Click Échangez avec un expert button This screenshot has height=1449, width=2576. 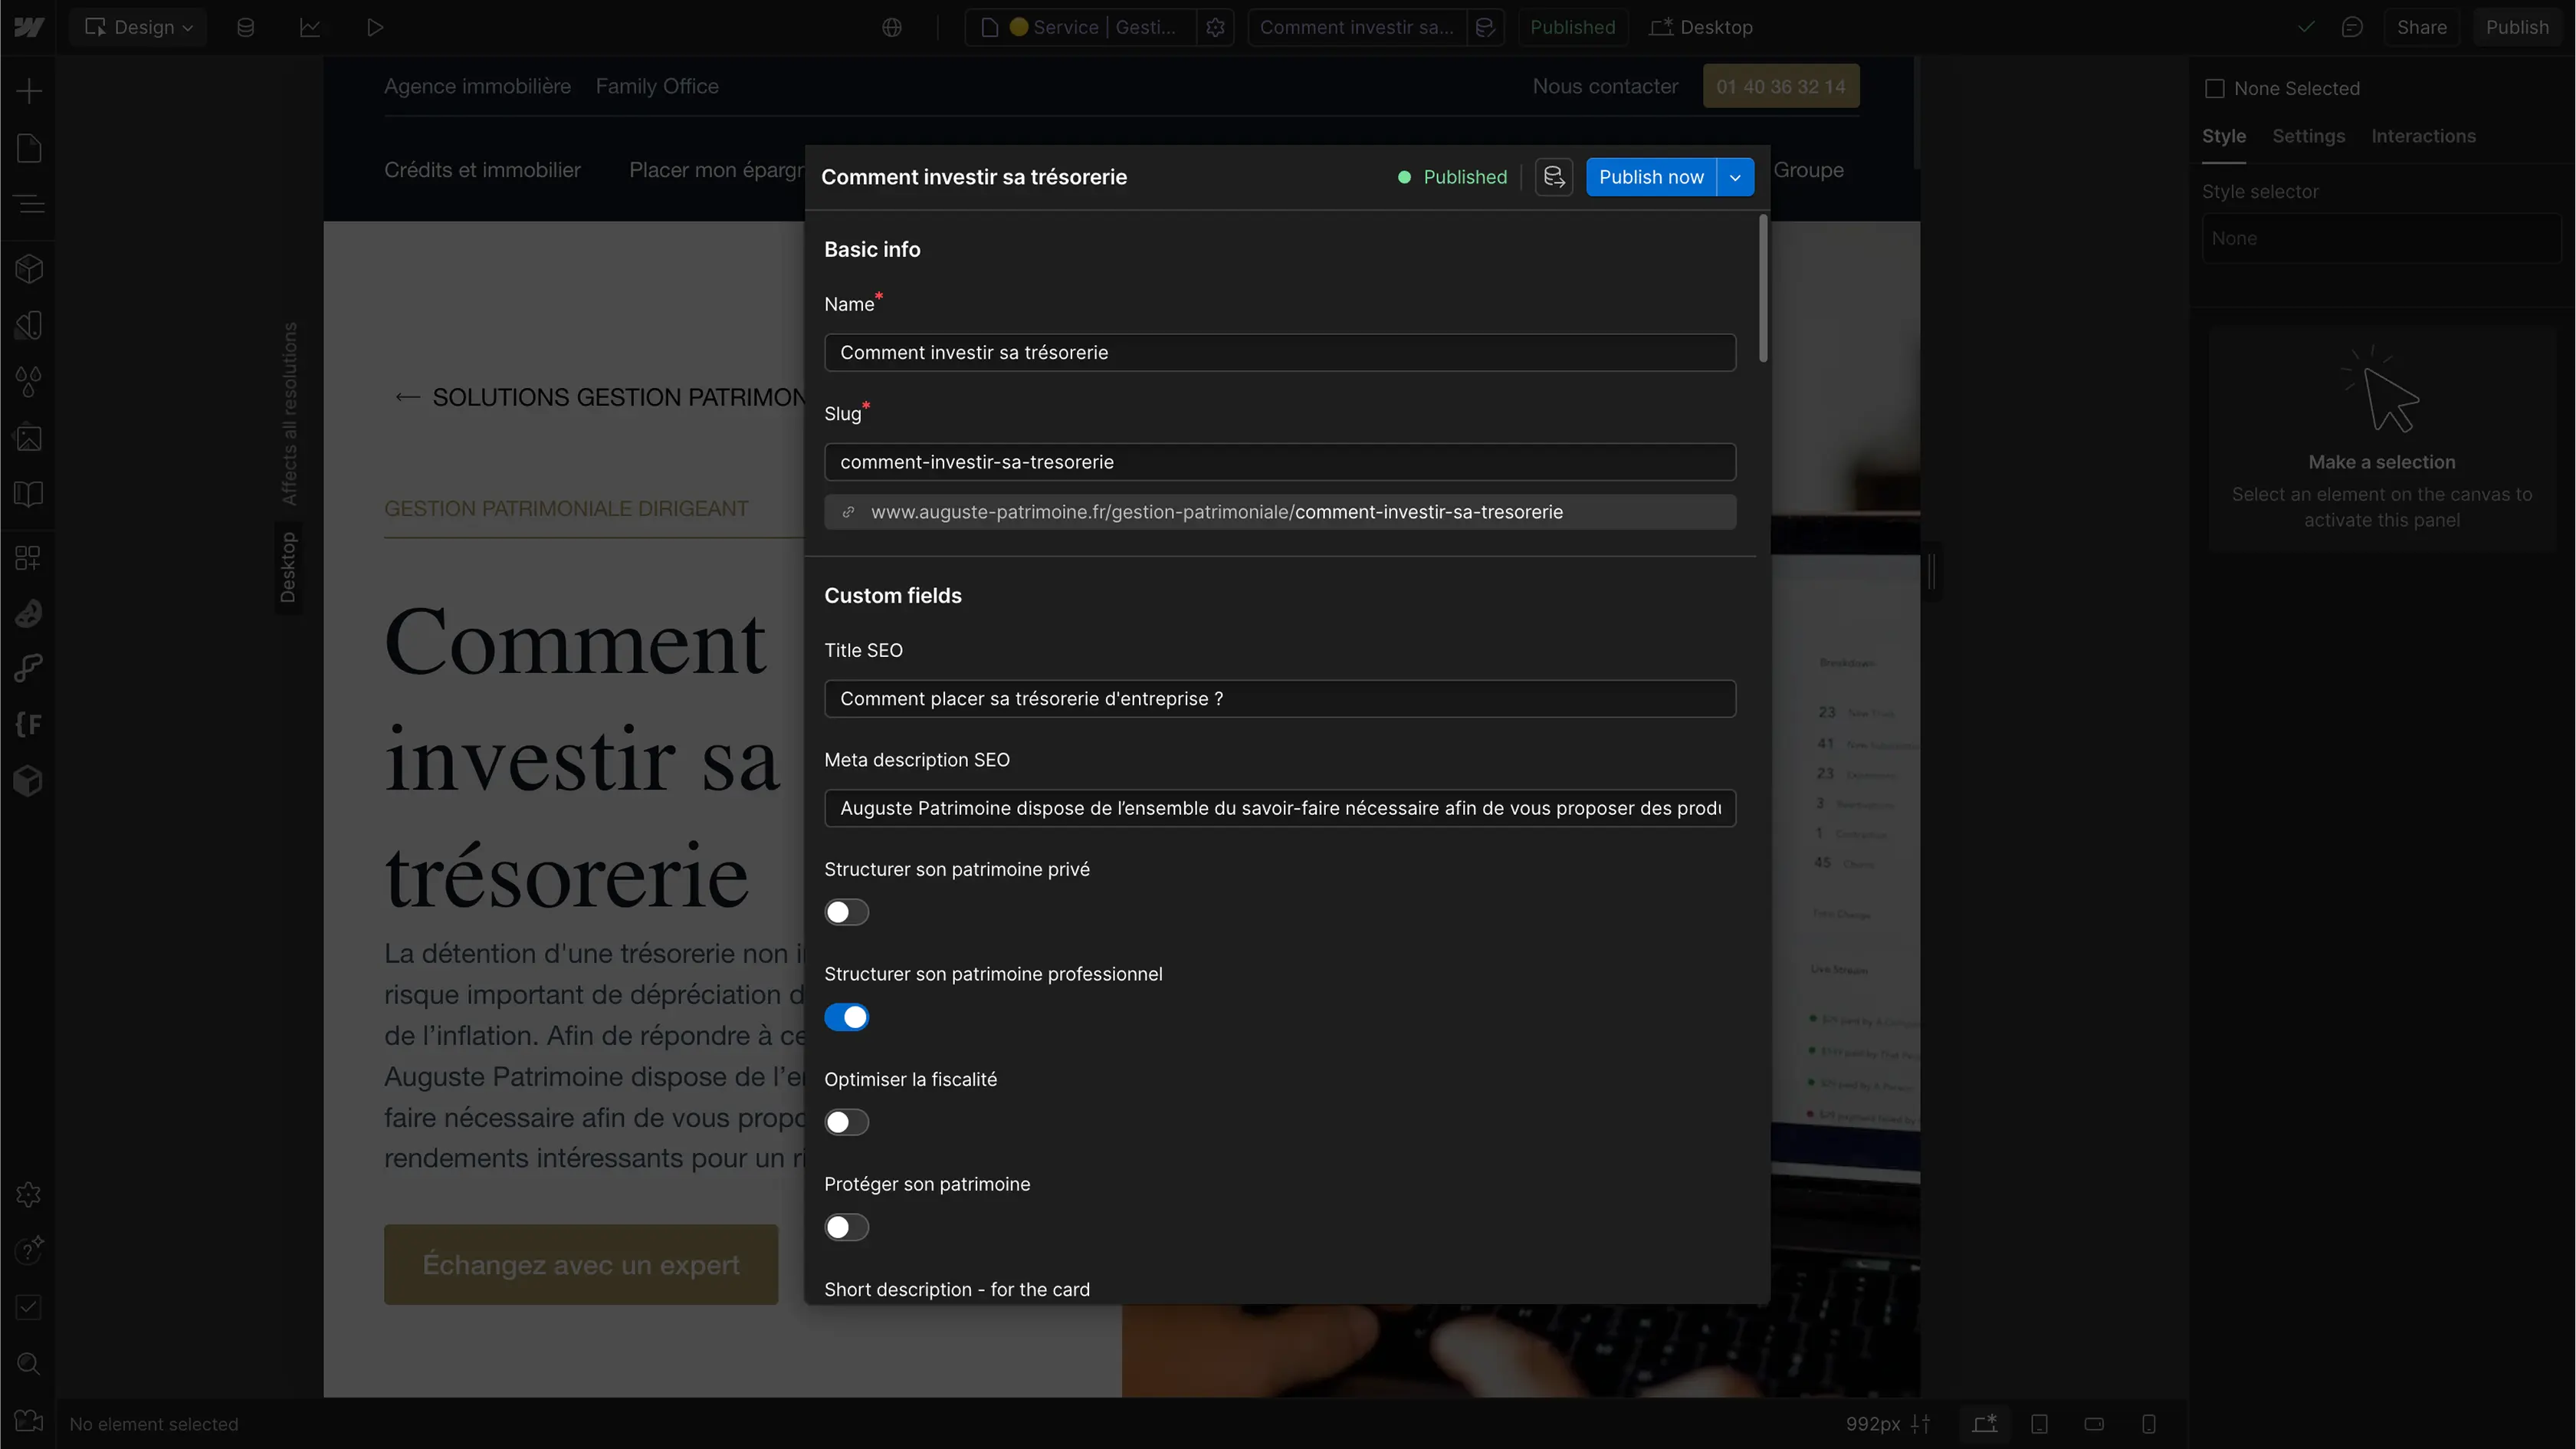click(581, 1264)
